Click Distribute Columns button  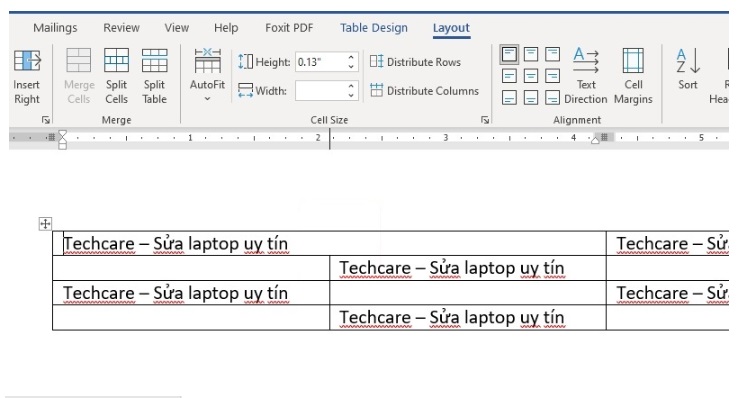[424, 91]
